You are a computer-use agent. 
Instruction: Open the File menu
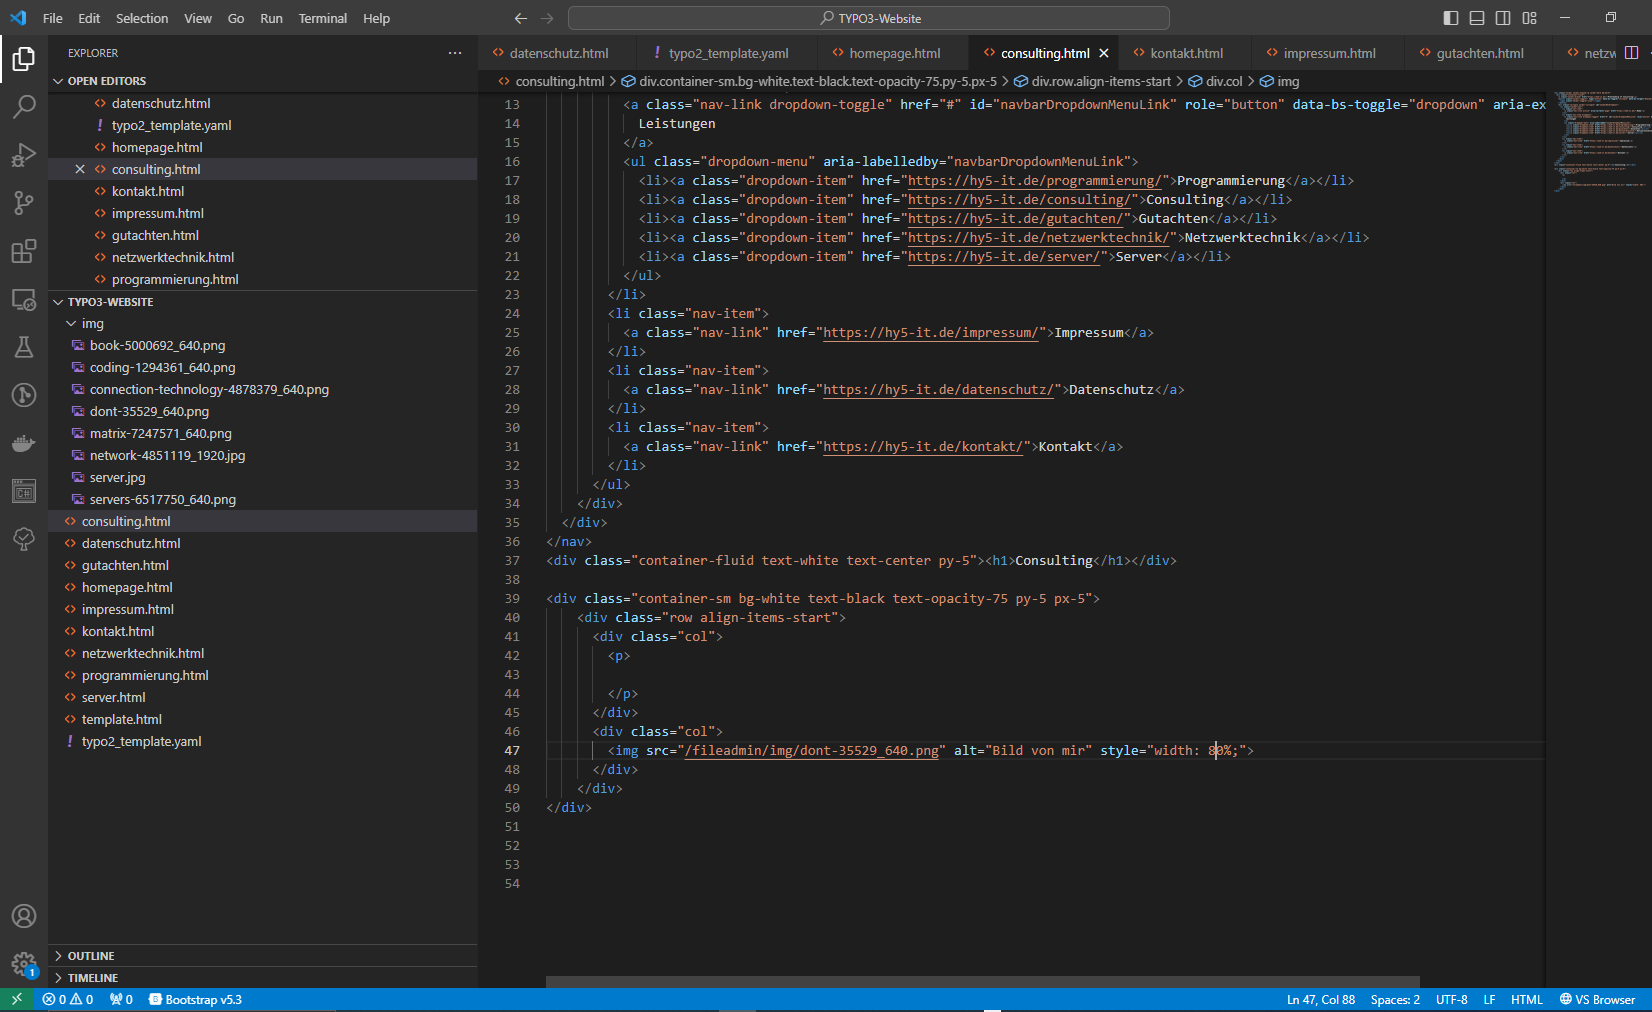pyautogui.click(x=53, y=18)
